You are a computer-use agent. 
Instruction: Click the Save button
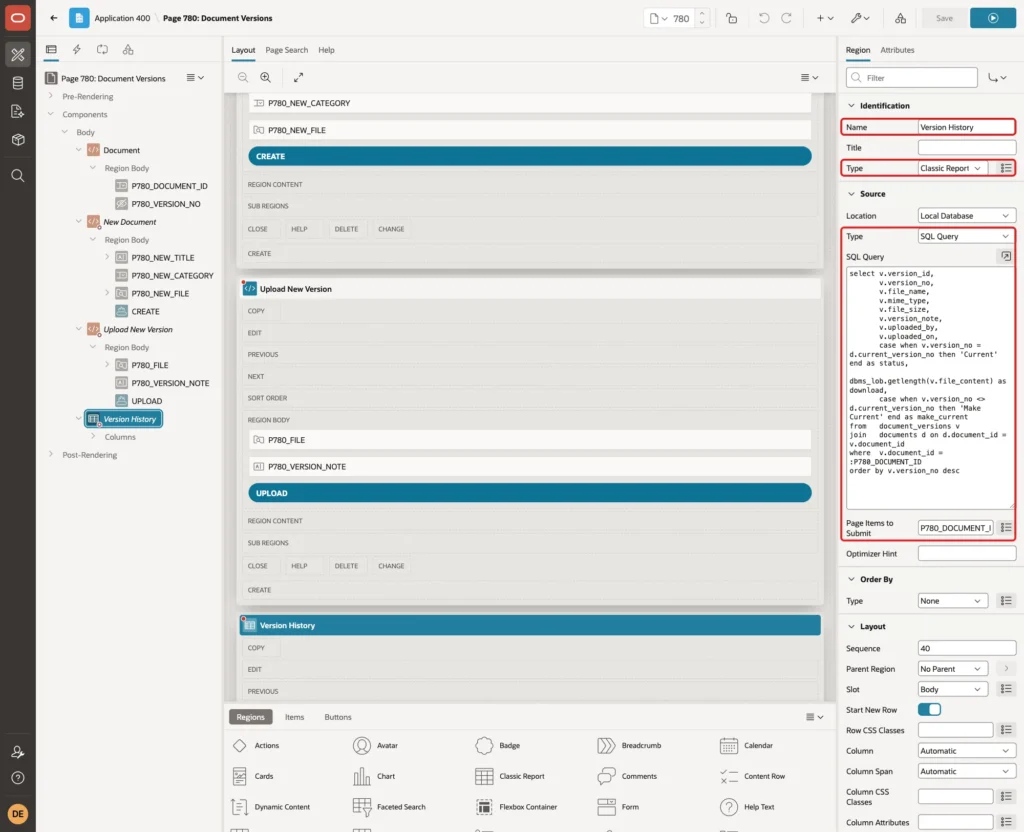(x=944, y=18)
